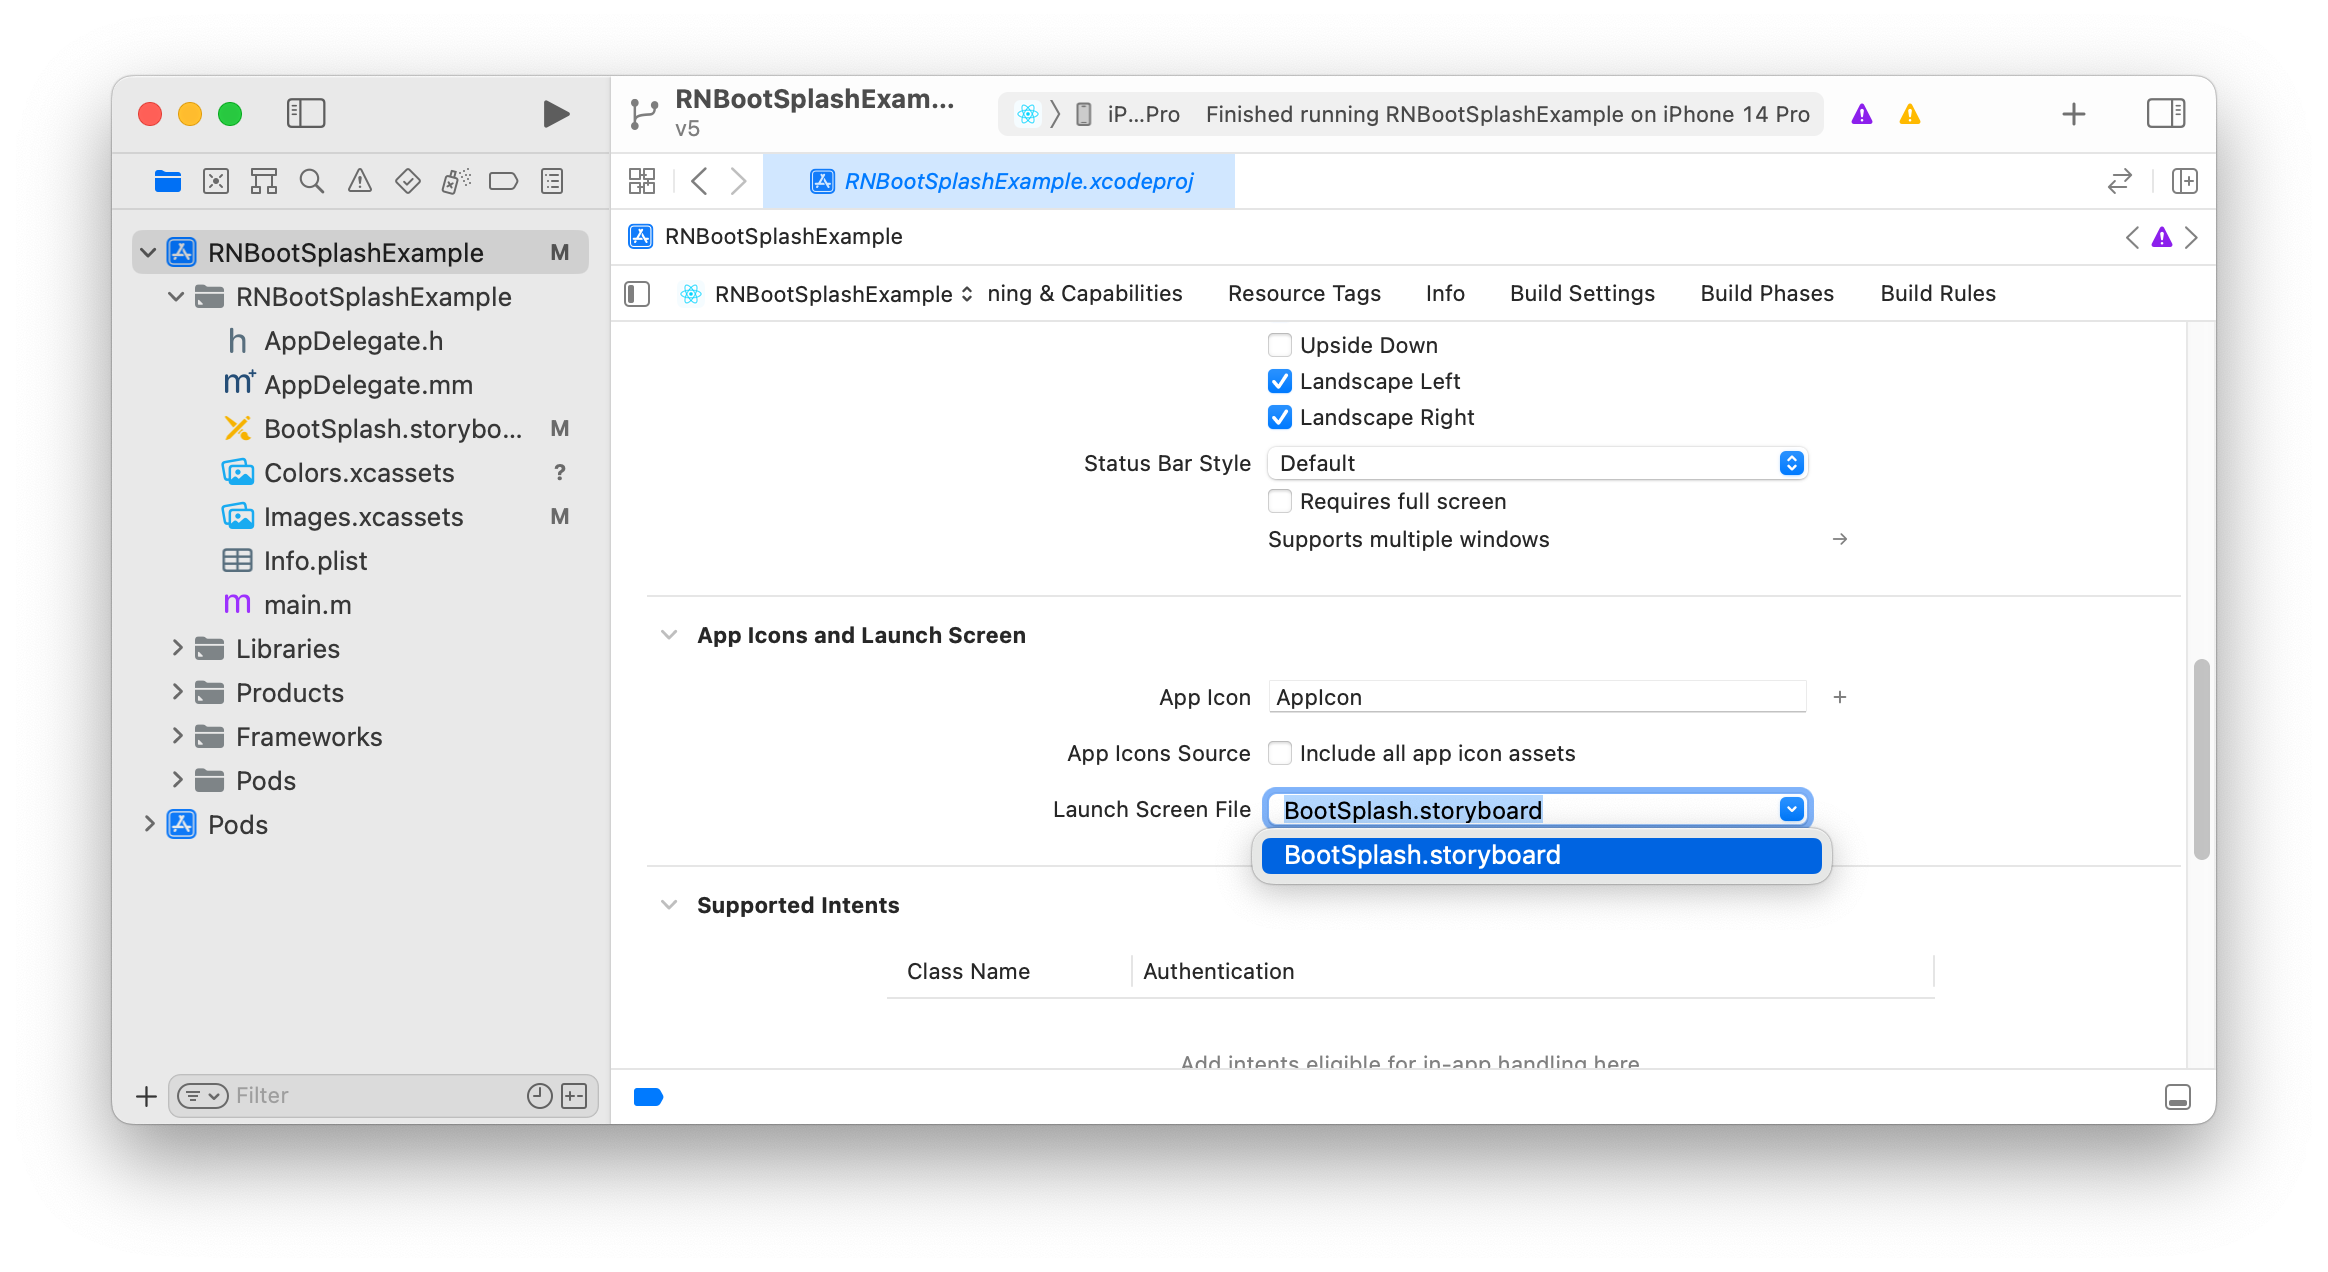Uncheck Landscape Left orientation
The image size is (2328, 1272).
click(x=1280, y=381)
